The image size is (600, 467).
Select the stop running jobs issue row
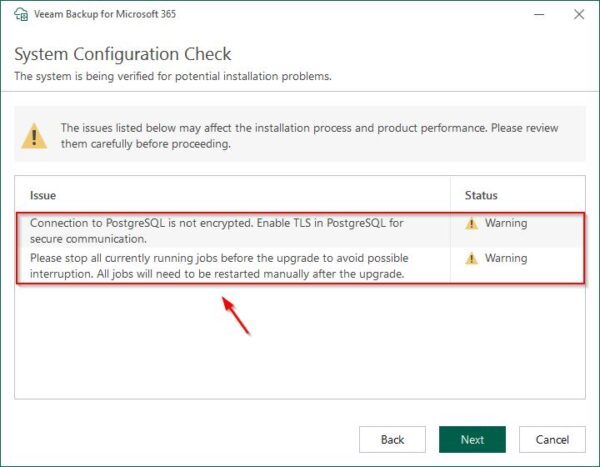click(x=300, y=266)
